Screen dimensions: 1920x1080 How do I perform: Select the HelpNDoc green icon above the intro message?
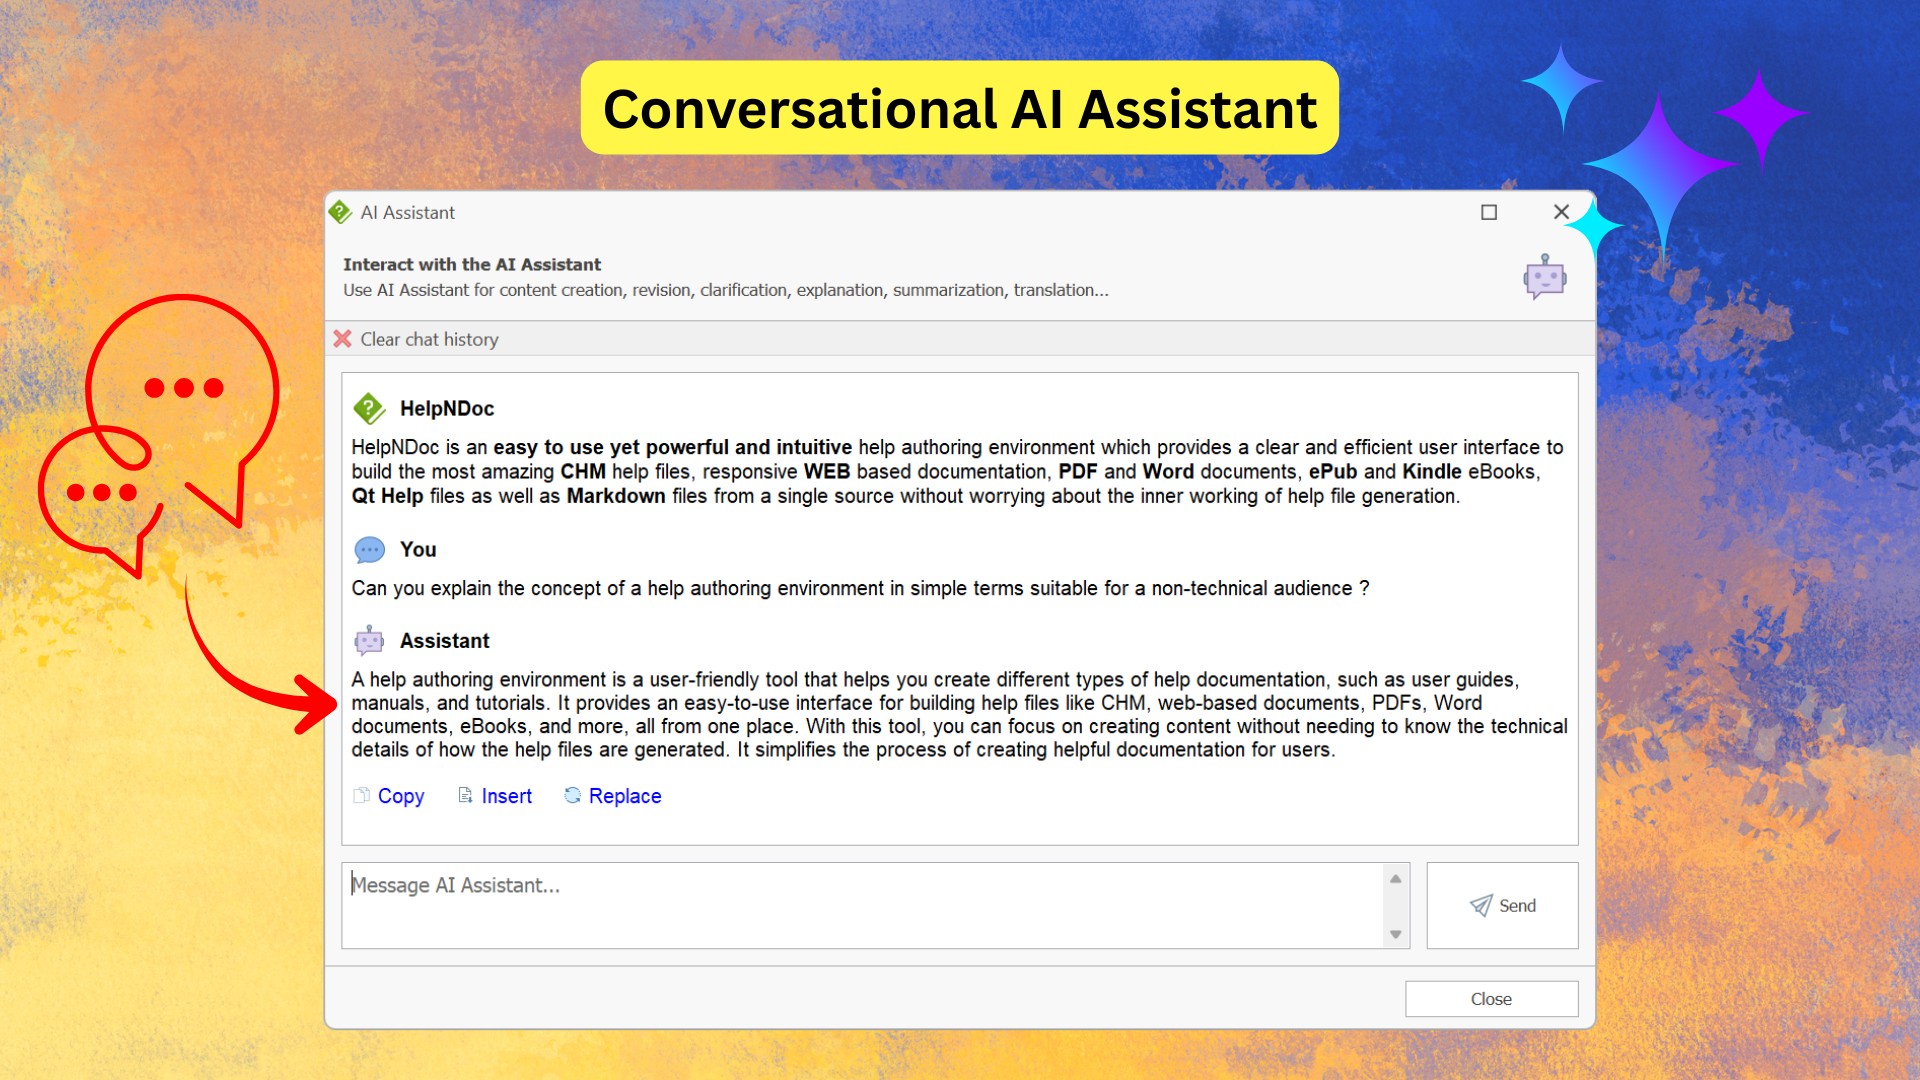click(x=369, y=407)
